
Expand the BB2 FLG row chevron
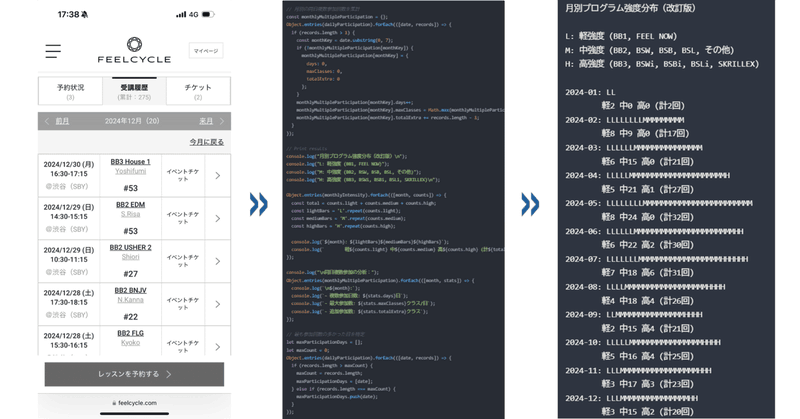pyautogui.click(x=218, y=347)
